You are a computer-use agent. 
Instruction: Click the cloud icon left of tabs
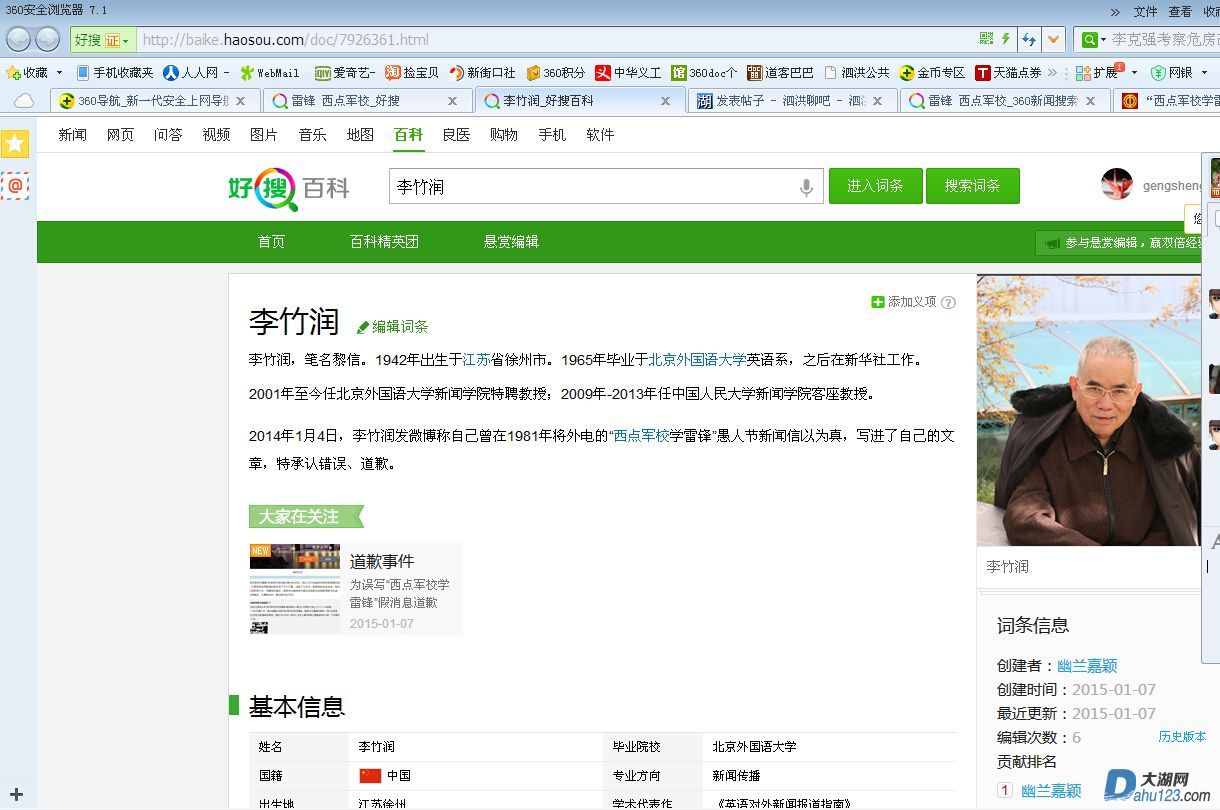coord(24,101)
